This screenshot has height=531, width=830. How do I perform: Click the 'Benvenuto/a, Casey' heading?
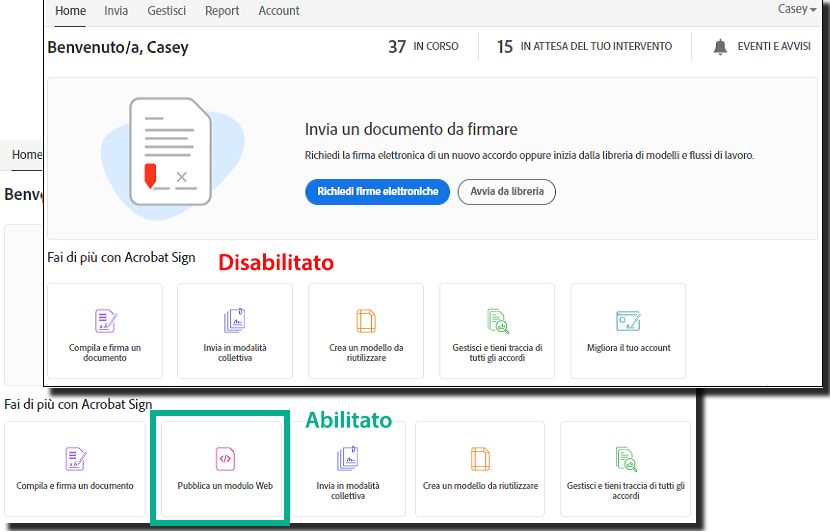118,47
